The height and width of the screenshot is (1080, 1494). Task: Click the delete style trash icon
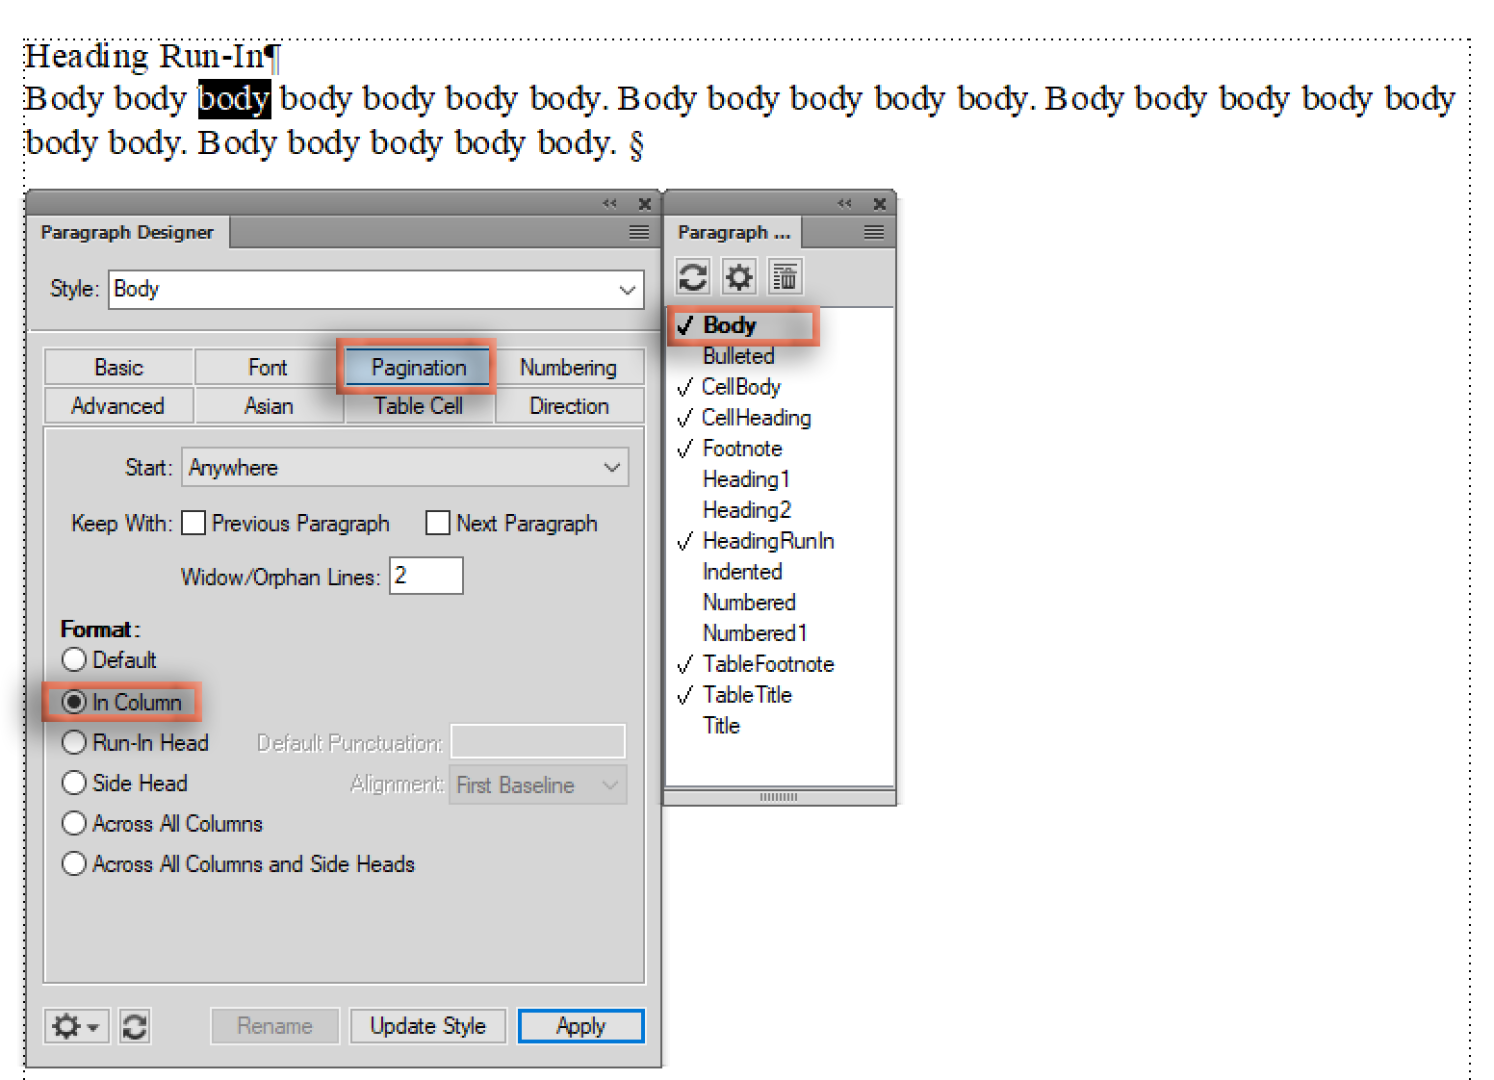click(785, 277)
